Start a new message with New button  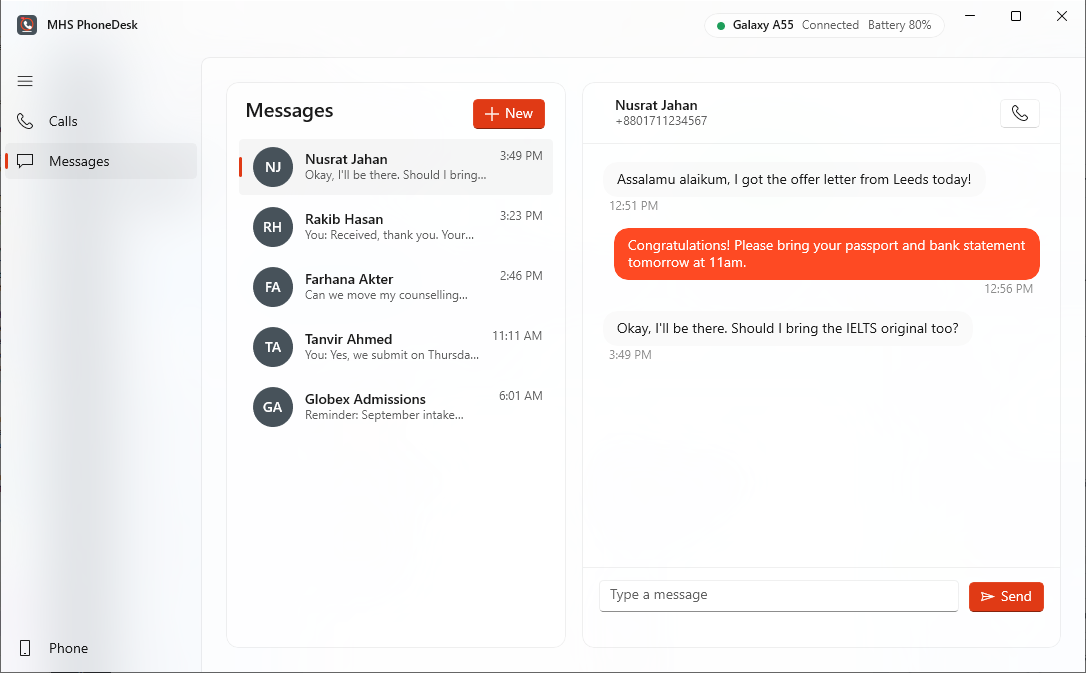[509, 114]
